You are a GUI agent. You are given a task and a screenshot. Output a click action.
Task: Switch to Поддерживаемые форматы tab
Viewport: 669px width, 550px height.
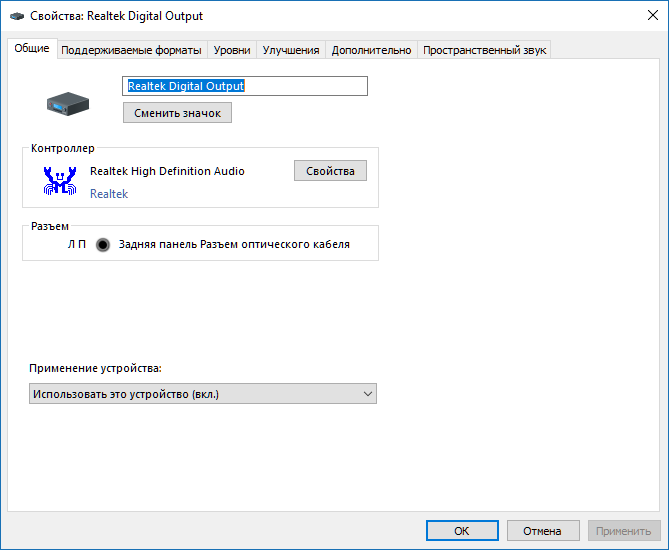coord(131,50)
